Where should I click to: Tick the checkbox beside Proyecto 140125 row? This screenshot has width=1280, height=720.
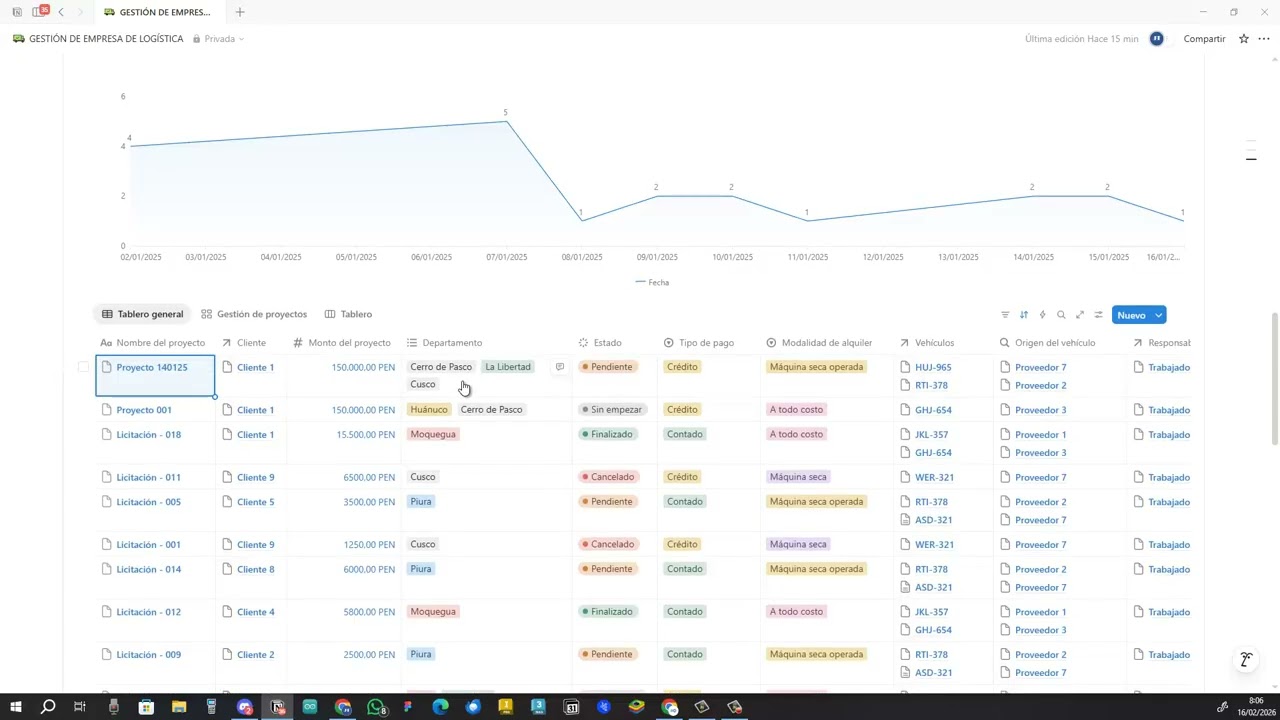click(x=83, y=367)
